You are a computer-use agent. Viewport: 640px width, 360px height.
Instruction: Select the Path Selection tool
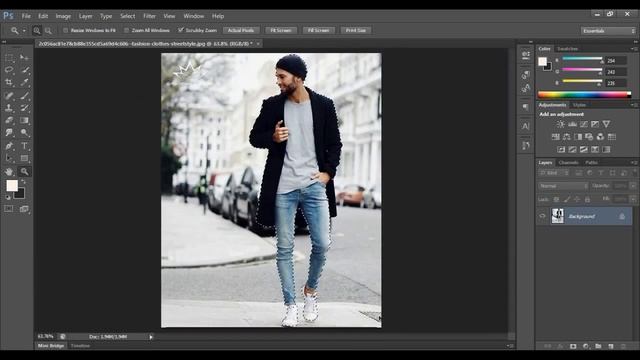coord(9,158)
